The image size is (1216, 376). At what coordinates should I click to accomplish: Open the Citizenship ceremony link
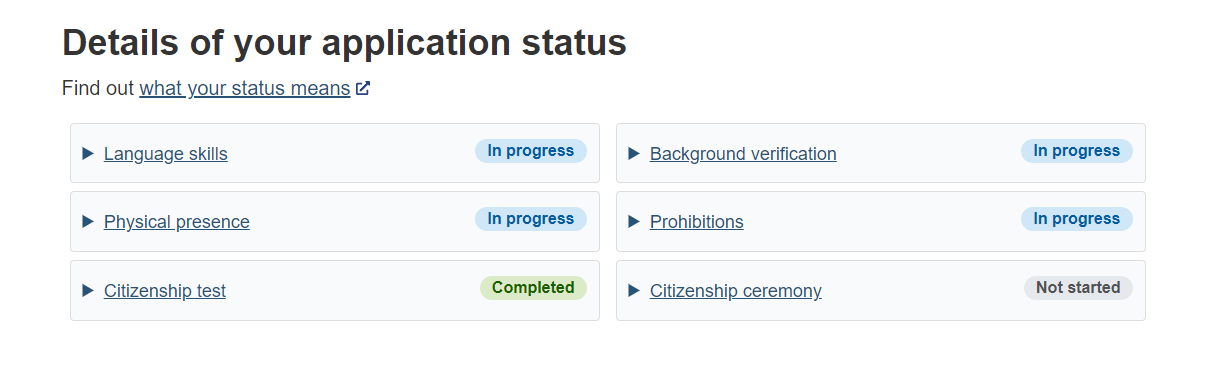pyautogui.click(x=736, y=291)
